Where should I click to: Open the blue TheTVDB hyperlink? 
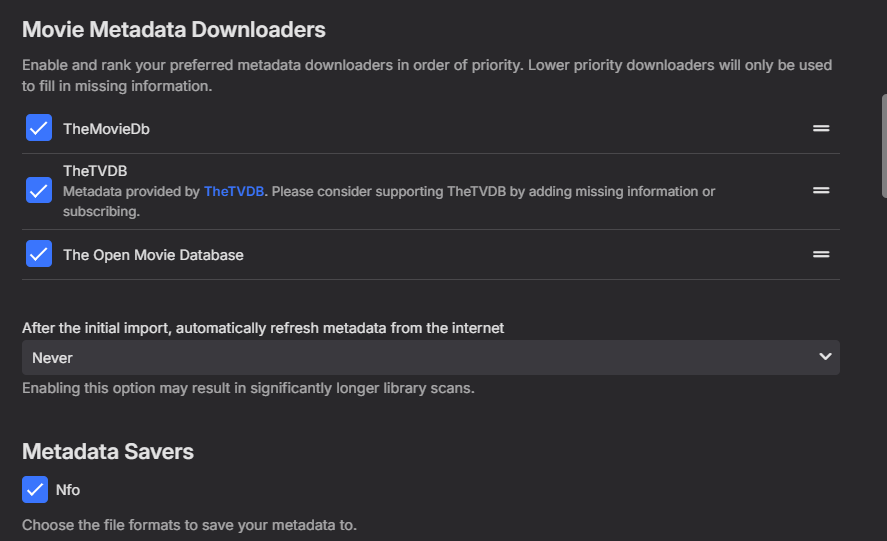pyautogui.click(x=234, y=191)
